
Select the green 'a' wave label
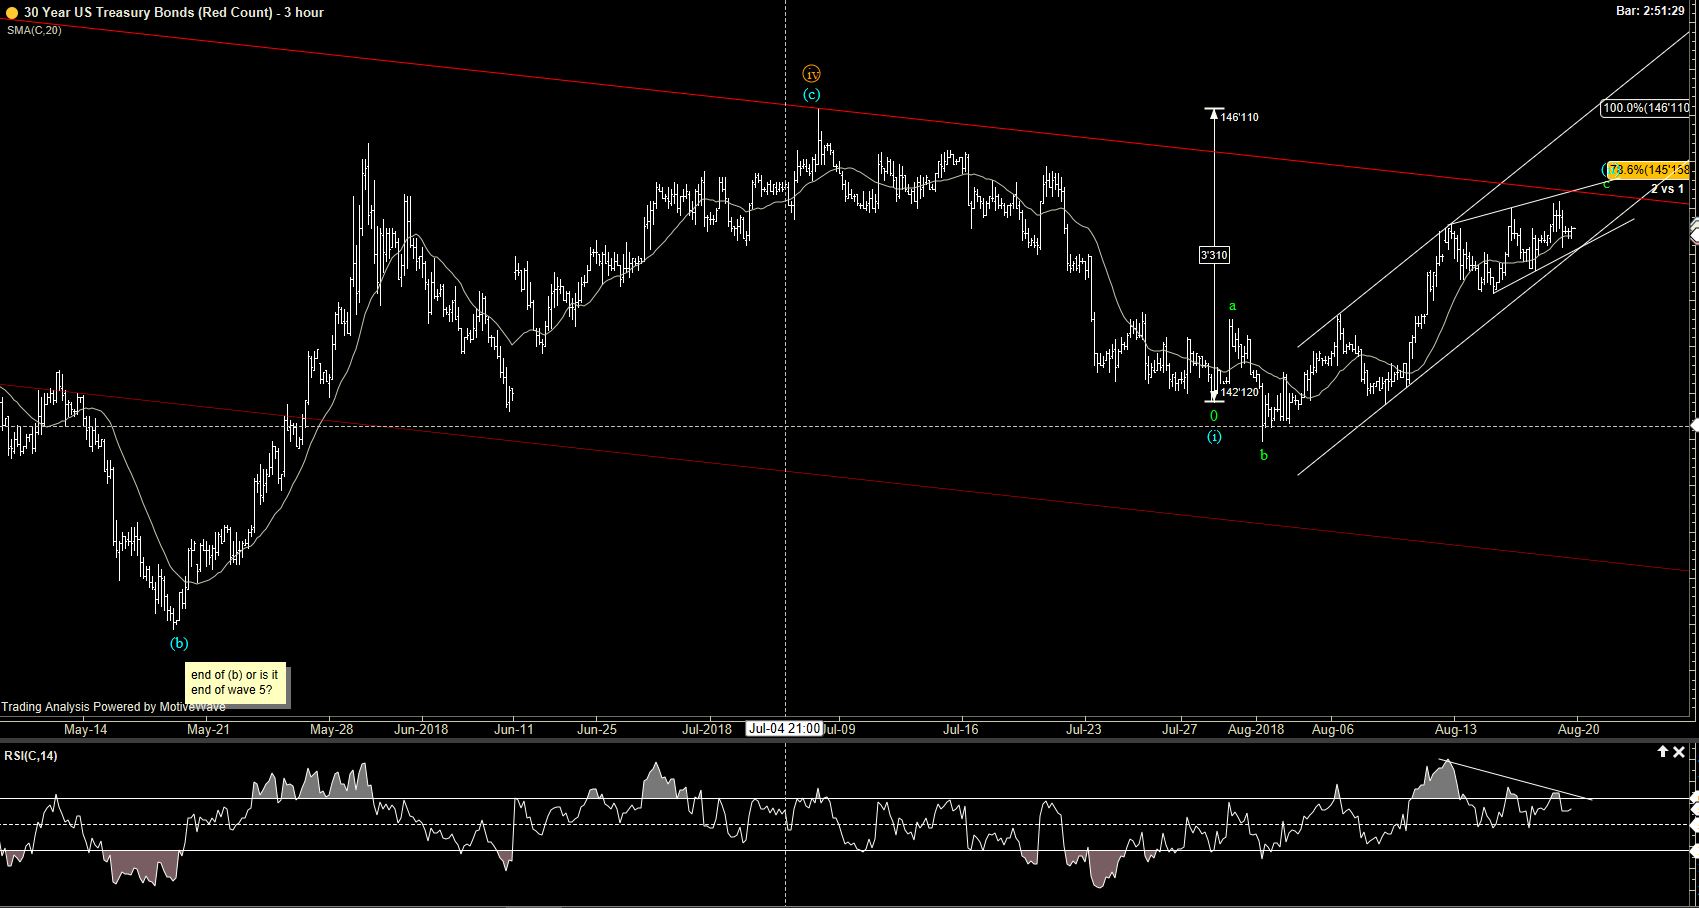[x=1233, y=306]
